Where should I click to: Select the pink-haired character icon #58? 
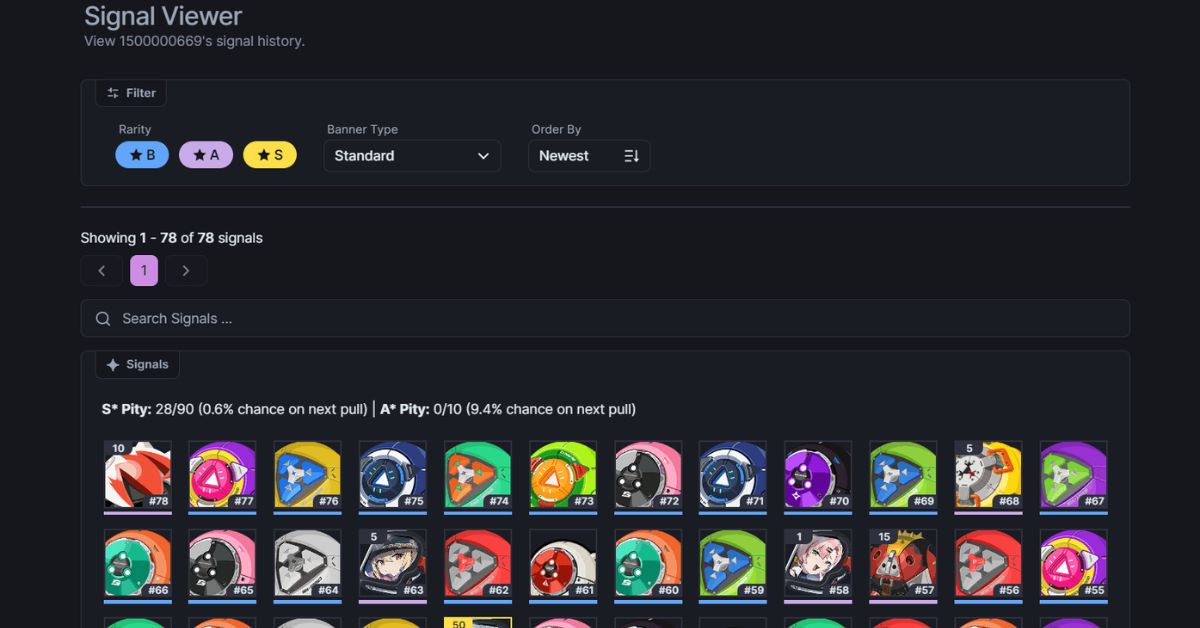coord(818,564)
